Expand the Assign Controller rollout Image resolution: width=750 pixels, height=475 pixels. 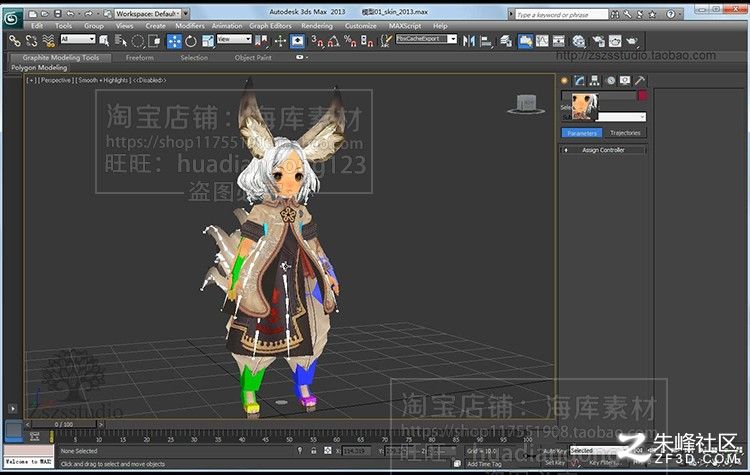tap(603, 150)
